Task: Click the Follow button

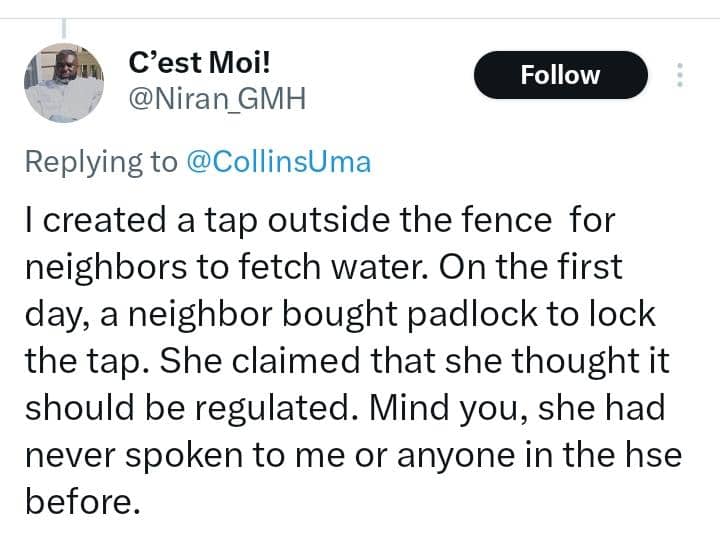Action: (x=560, y=75)
